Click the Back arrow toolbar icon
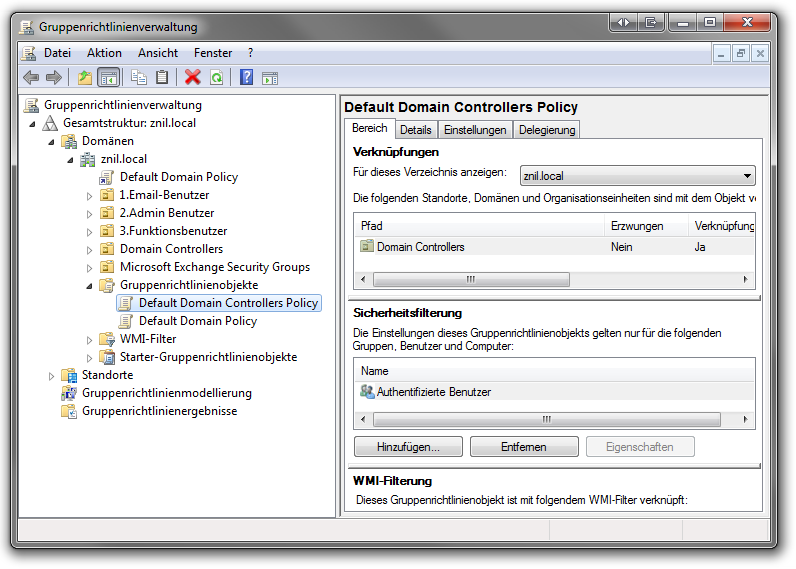The image size is (796, 569). pyautogui.click(x=31, y=78)
